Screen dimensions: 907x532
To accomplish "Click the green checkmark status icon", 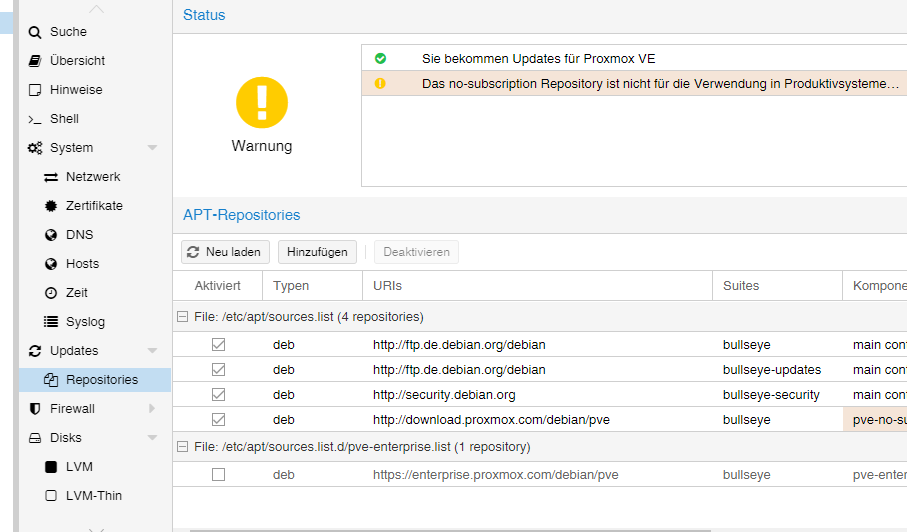I will tap(380, 58).
